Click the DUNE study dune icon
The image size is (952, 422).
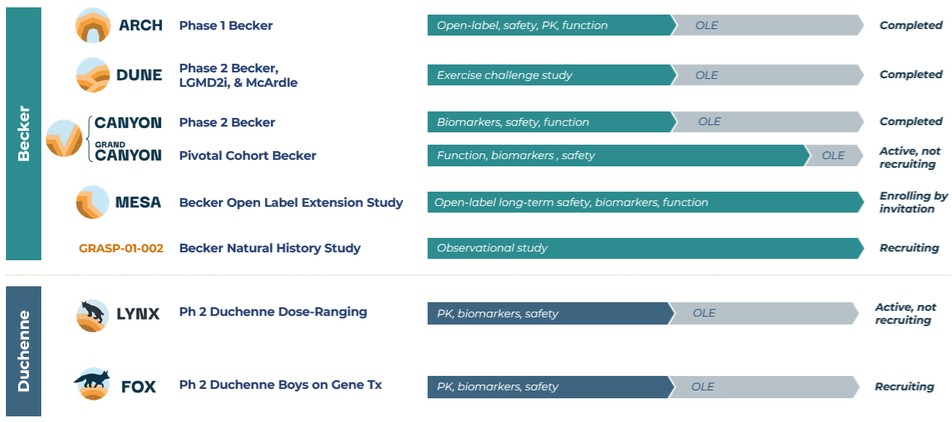coord(93,75)
